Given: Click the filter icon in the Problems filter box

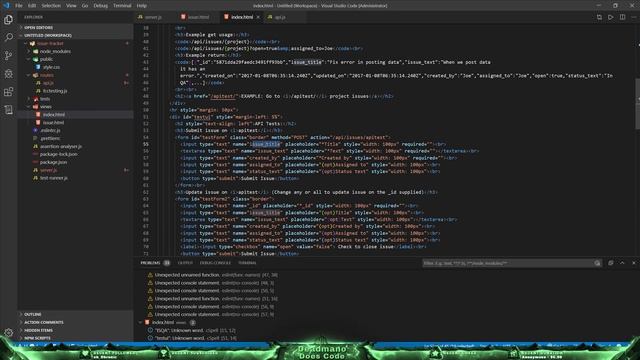Looking at the screenshot, I should (x=597, y=263).
